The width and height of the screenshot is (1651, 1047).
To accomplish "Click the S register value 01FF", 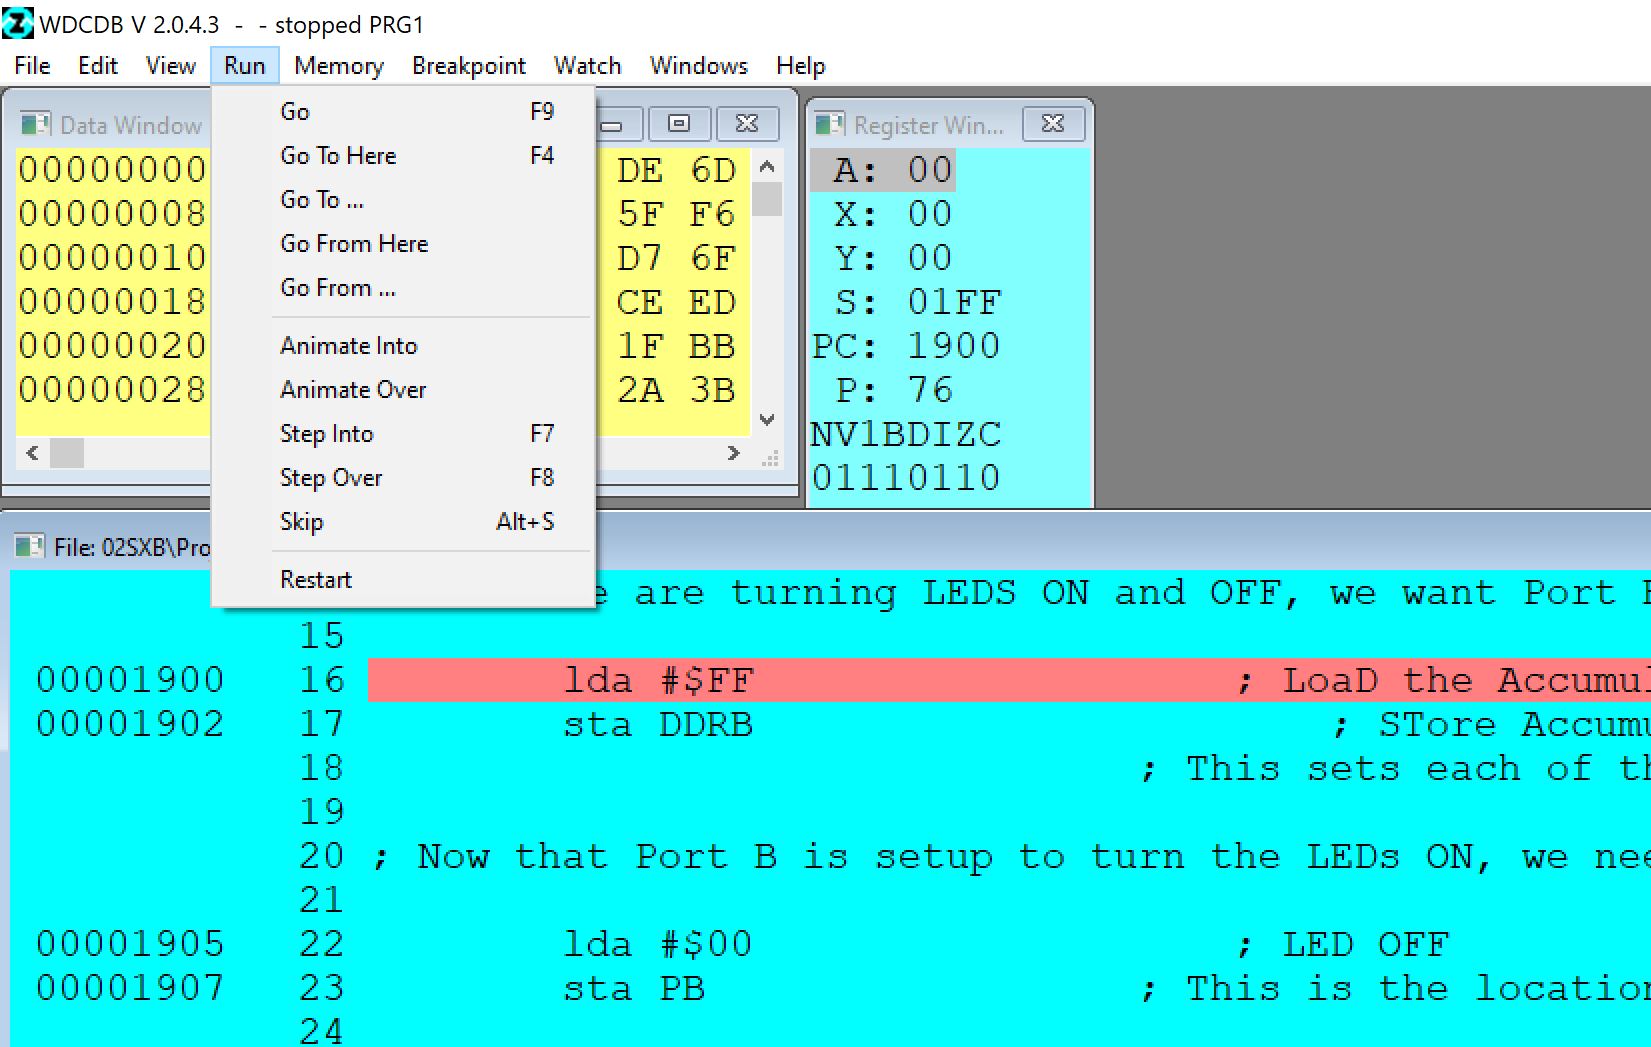I will tap(954, 302).
